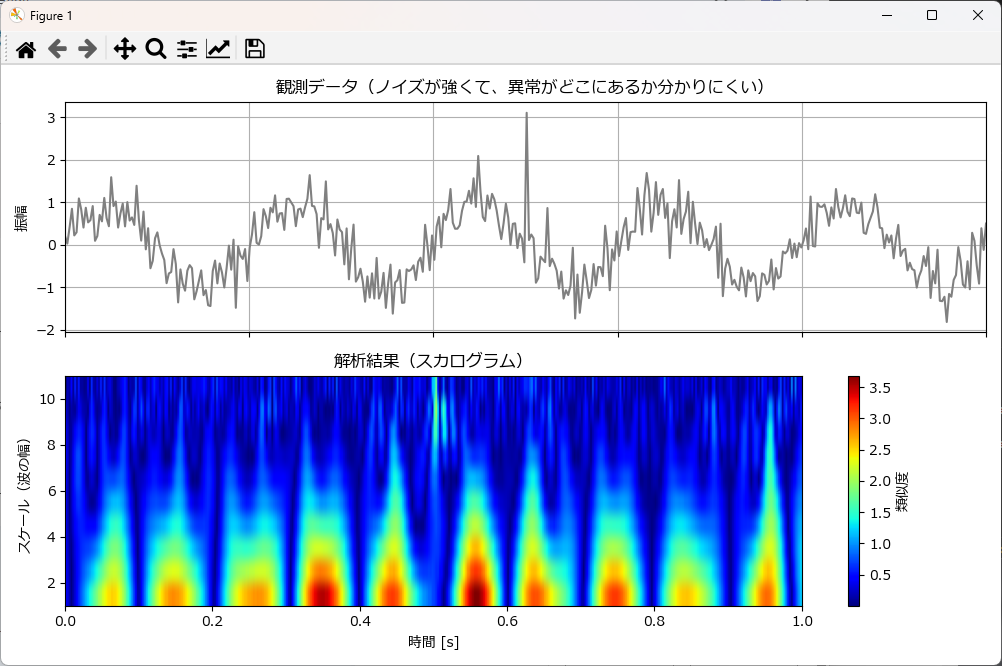The image size is (1002, 666).
Task: Open the Configure subplots sliders icon
Action: [187, 49]
